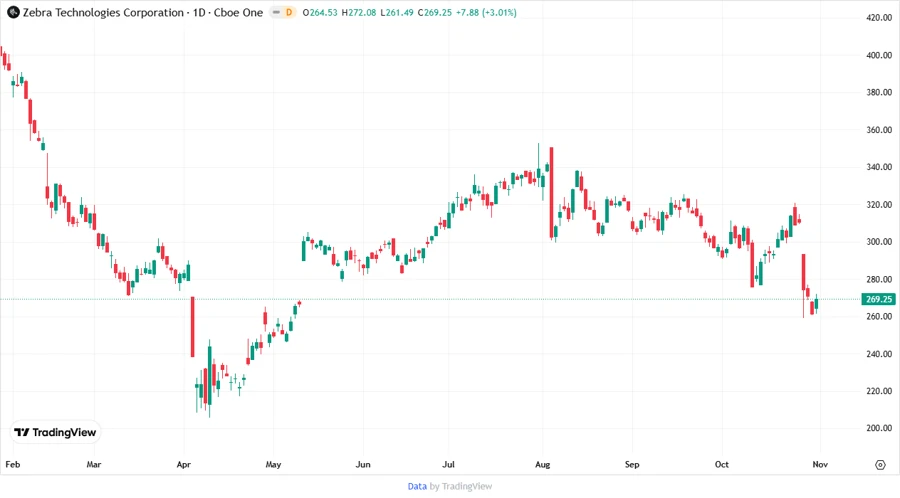Screen dimensions: 900x498
Task: Click the 280.00 price axis label
Action: (x=879, y=279)
